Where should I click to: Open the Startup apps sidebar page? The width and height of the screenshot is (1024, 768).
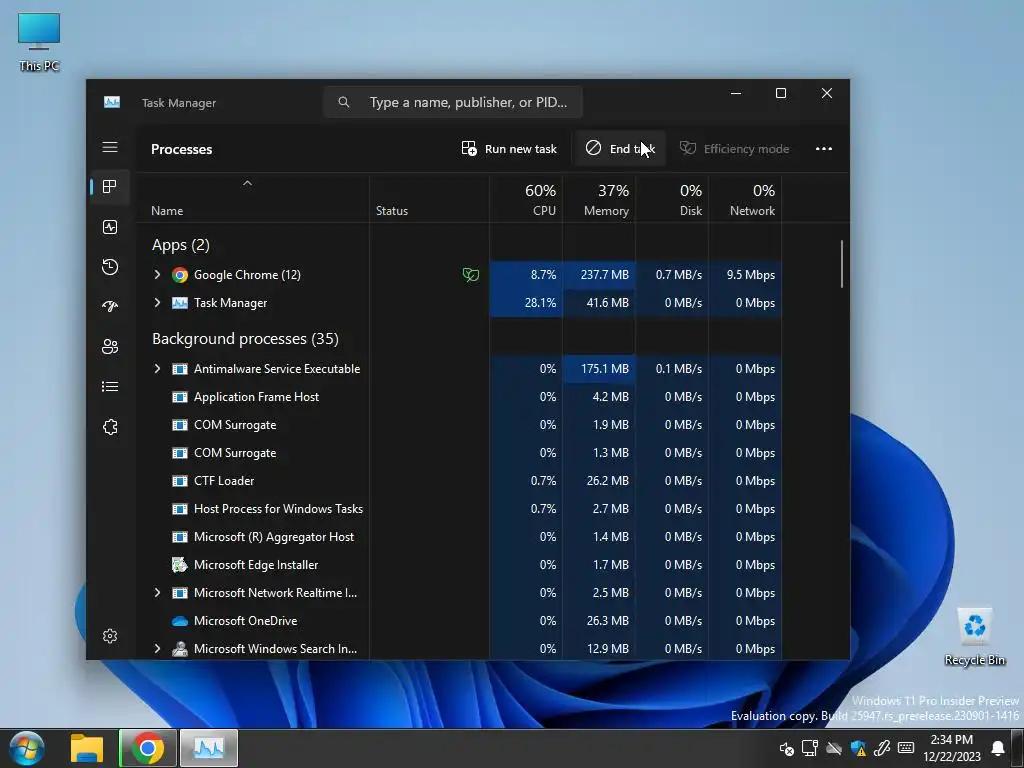point(110,306)
